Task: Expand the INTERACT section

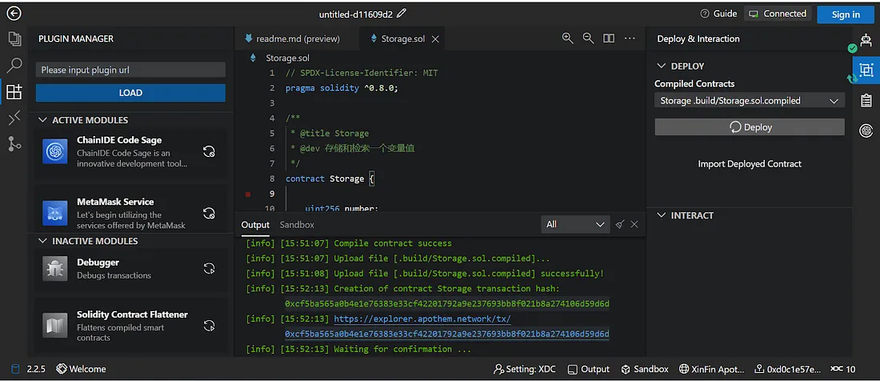Action: [661, 215]
